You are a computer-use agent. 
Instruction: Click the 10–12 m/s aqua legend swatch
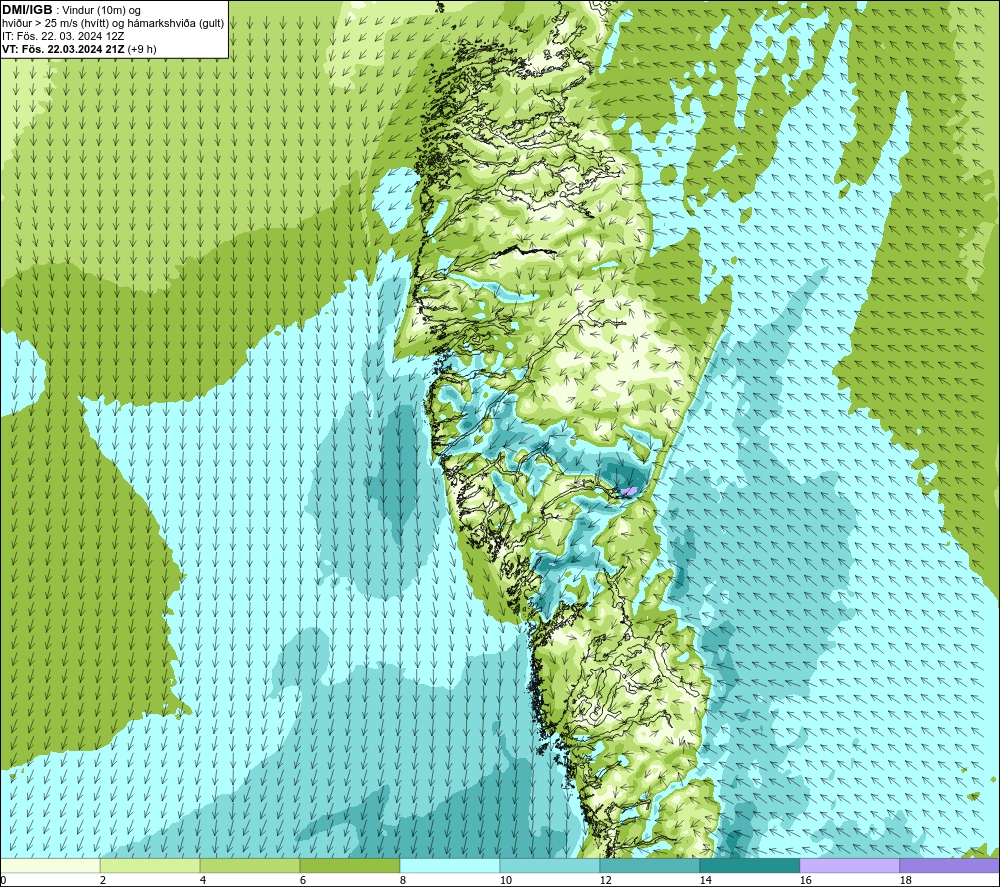550,865
